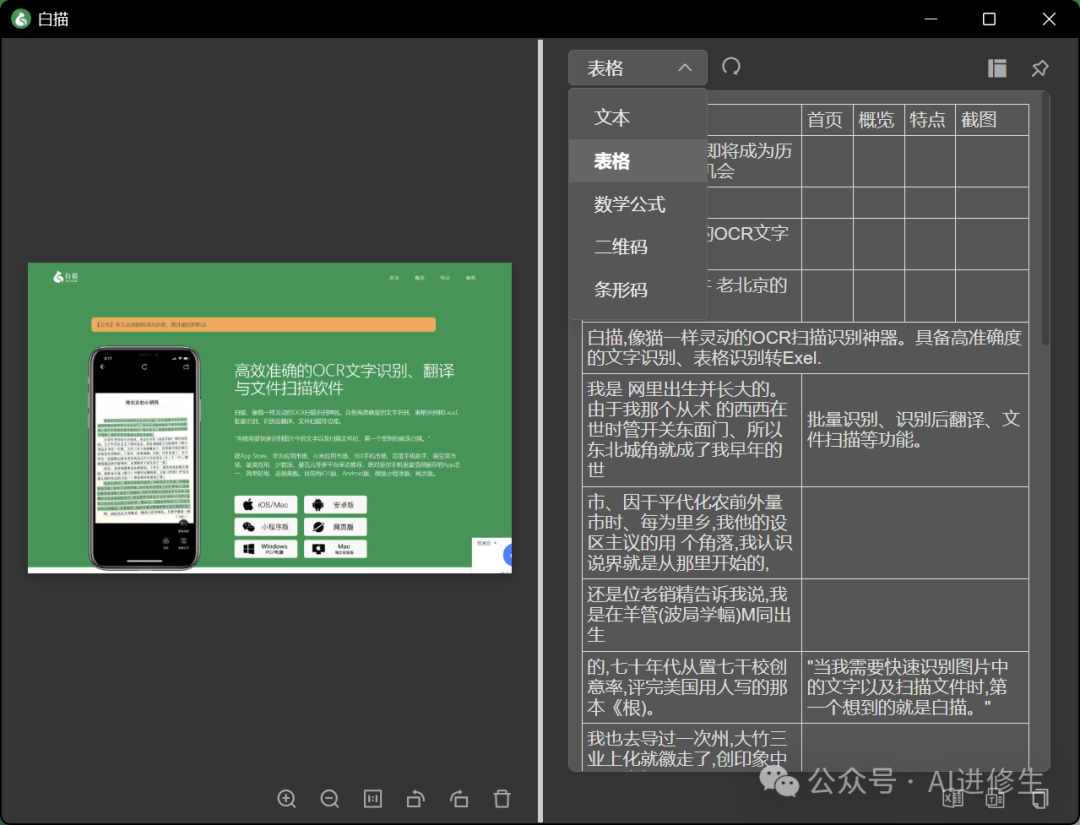1080x825 pixels.
Task: Minimize the 白描 window
Action: click(931, 19)
